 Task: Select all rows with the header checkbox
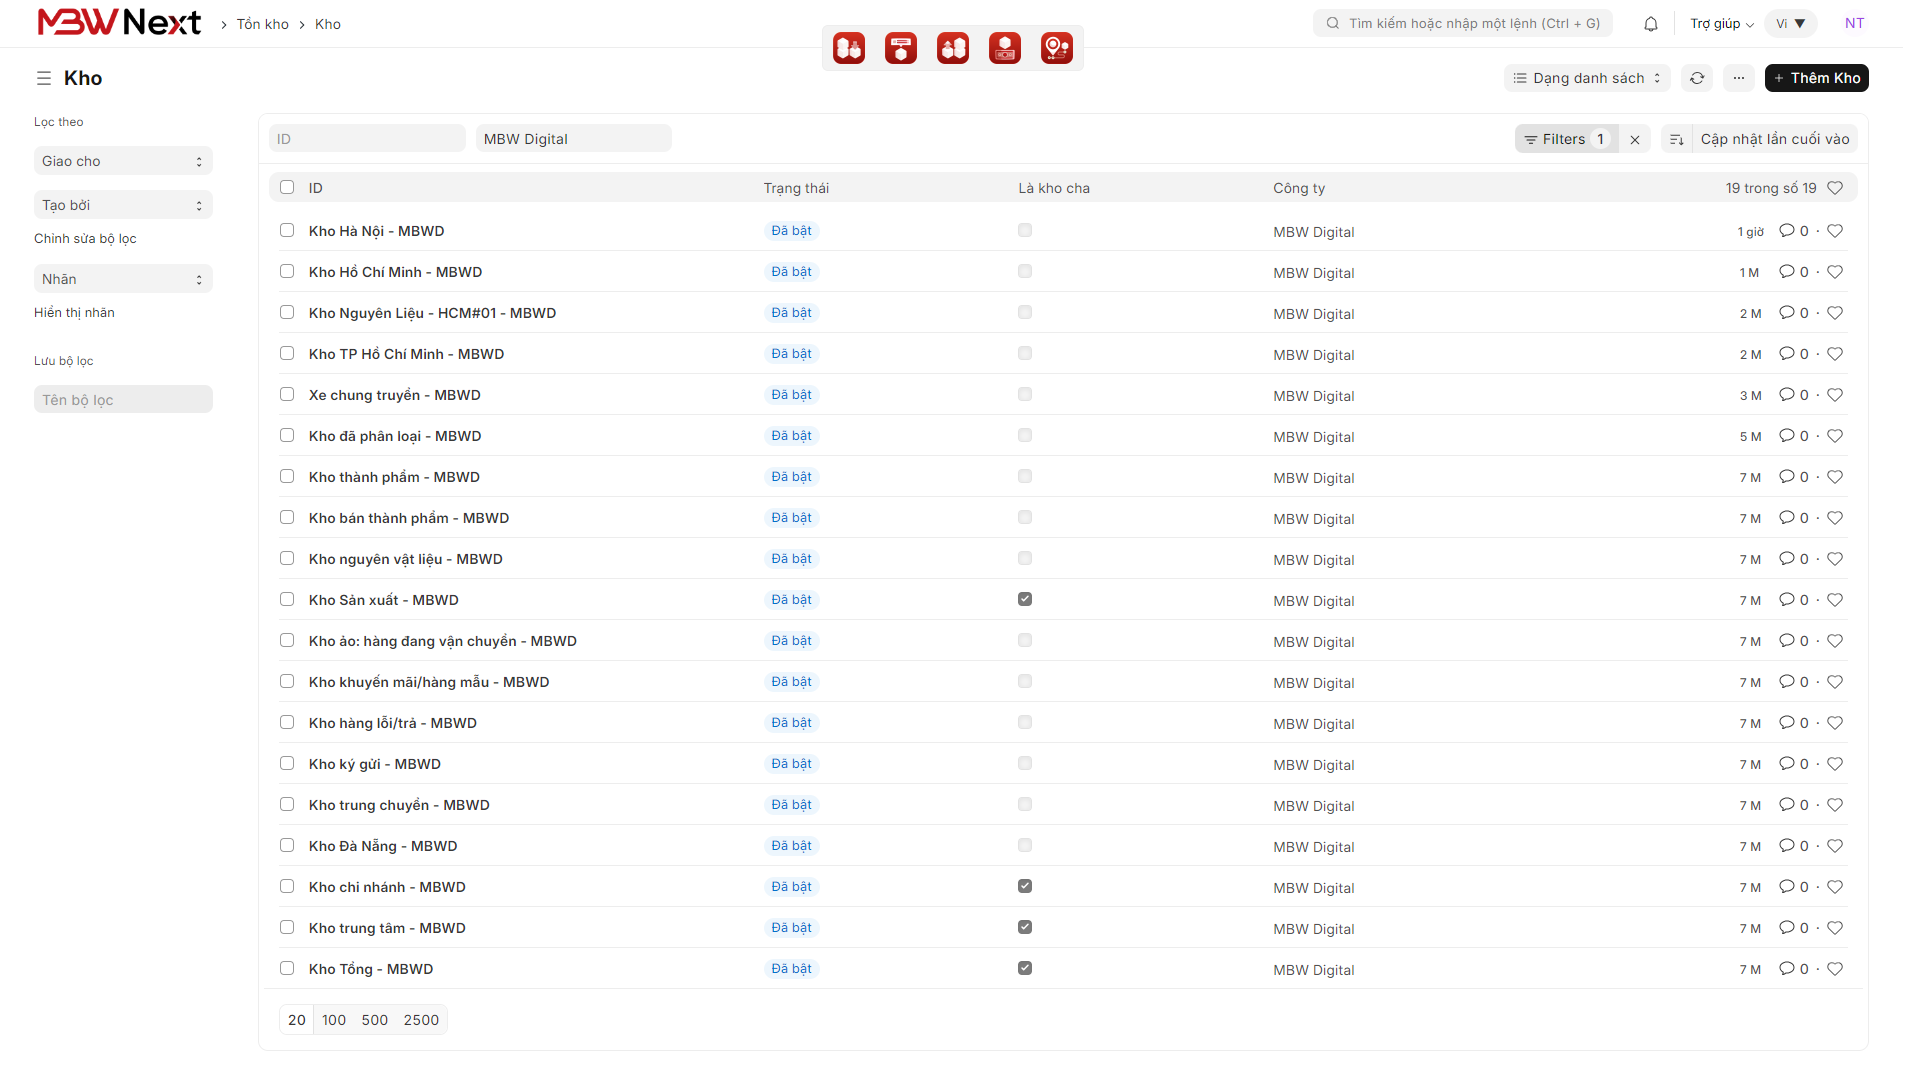(x=287, y=187)
